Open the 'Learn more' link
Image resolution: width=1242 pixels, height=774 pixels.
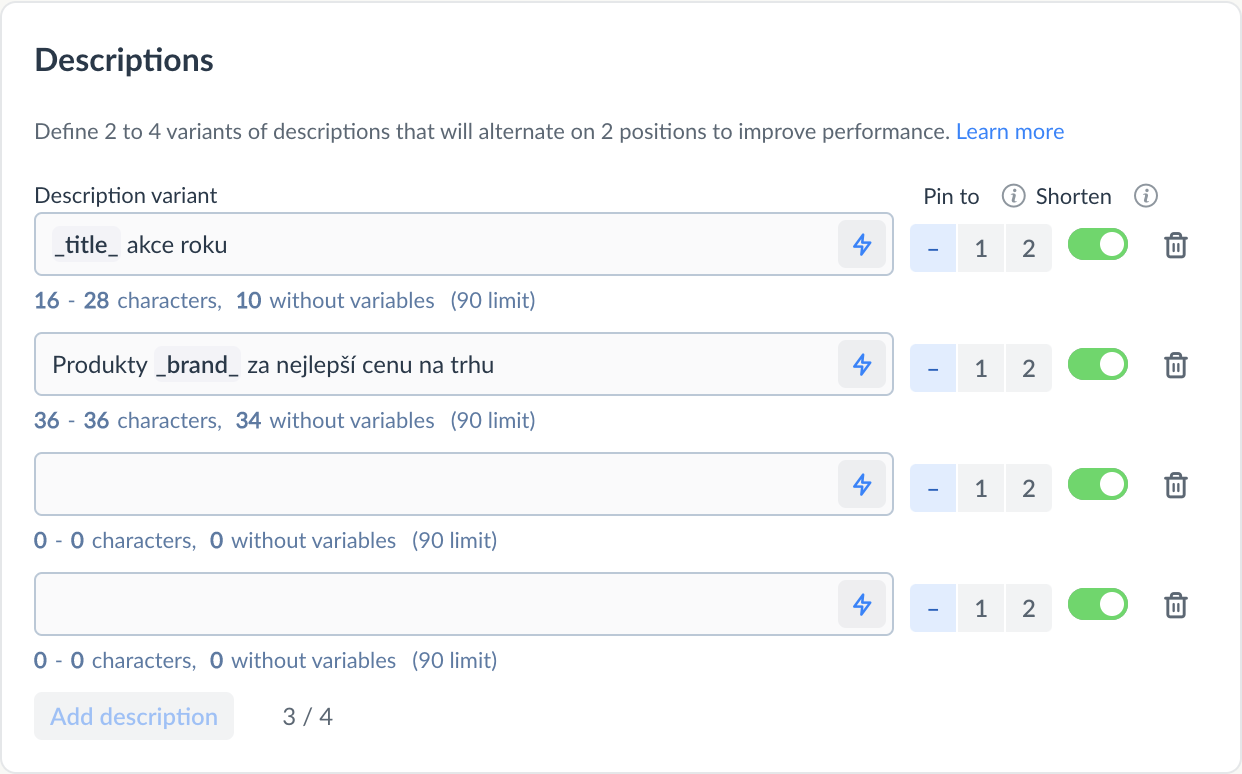pyautogui.click(x=1010, y=131)
